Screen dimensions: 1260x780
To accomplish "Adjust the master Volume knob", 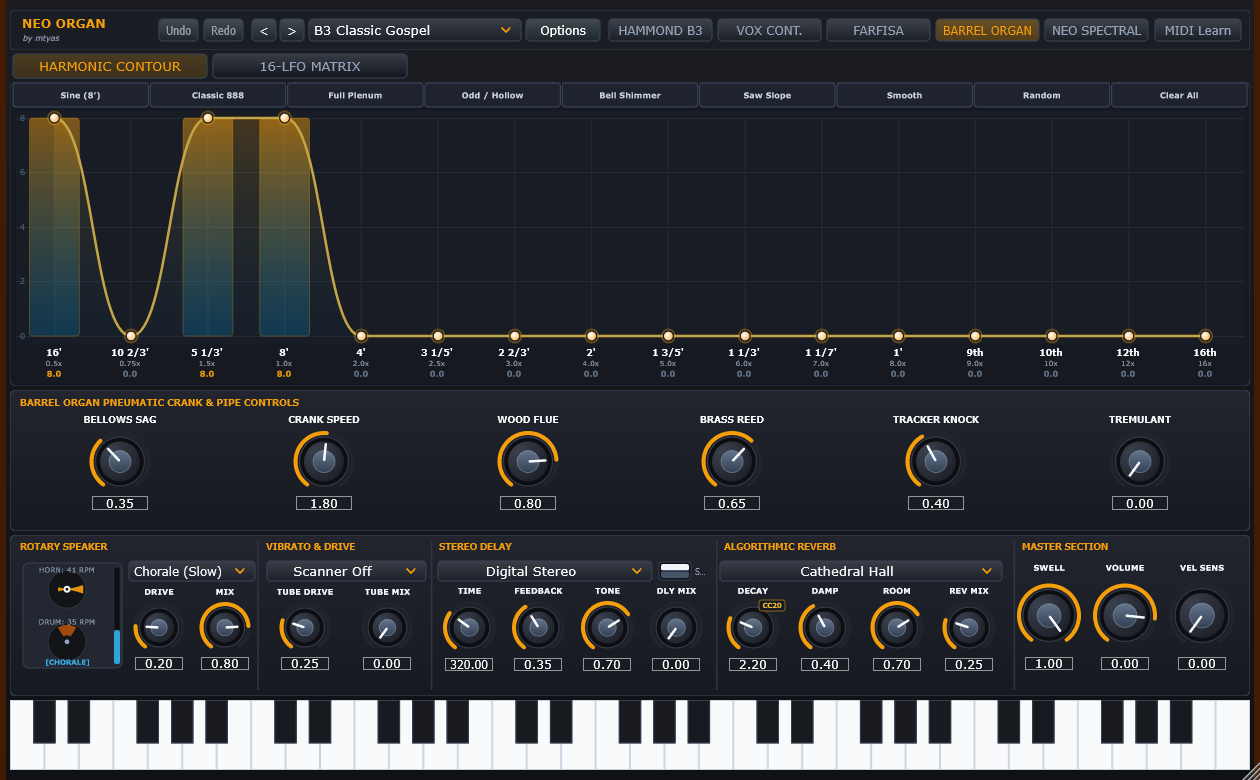I will pos(1125,615).
